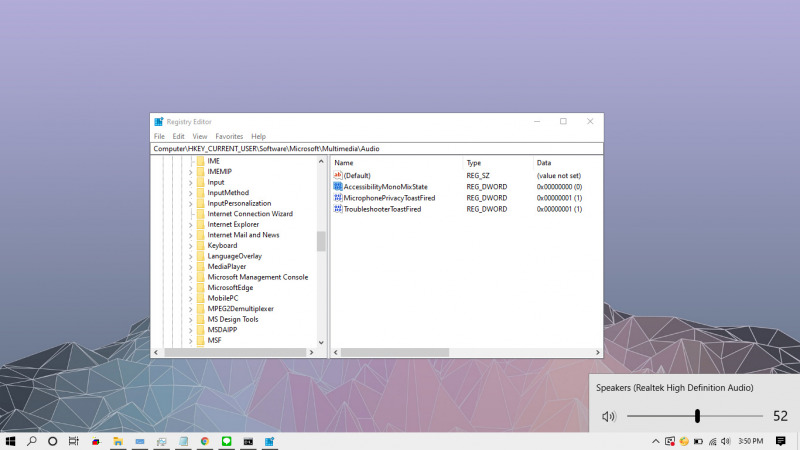Select the MSDAIPP key
The width and height of the screenshot is (800, 450).
(x=222, y=330)
